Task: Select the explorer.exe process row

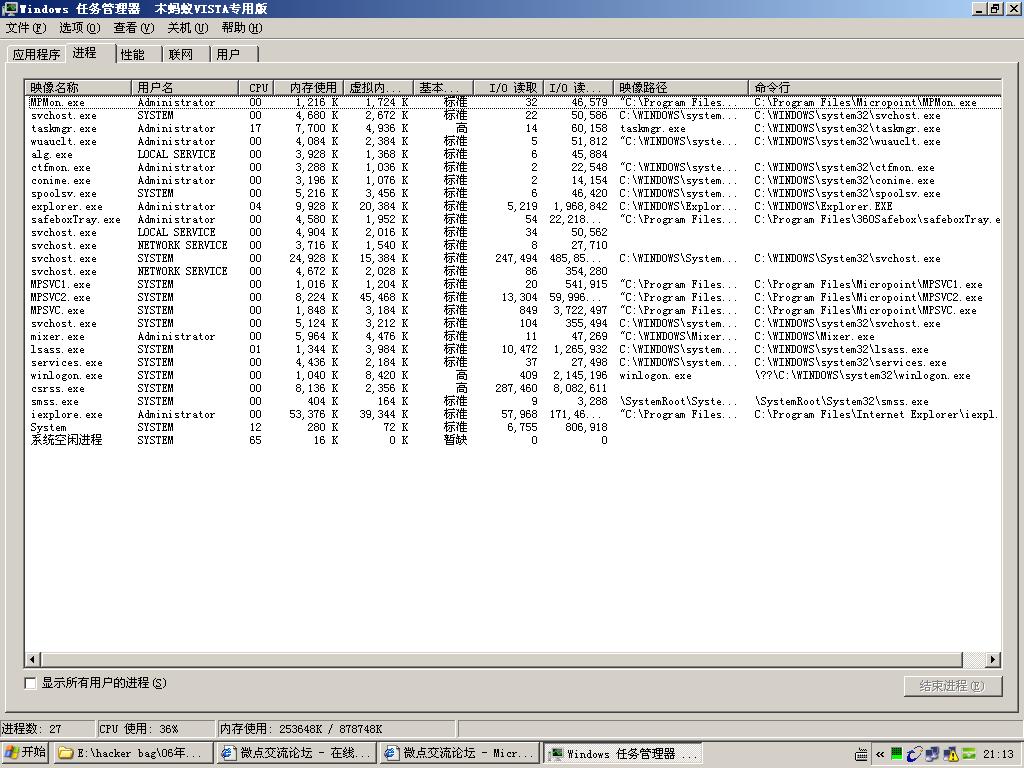Action: click(x=513, y=206)
